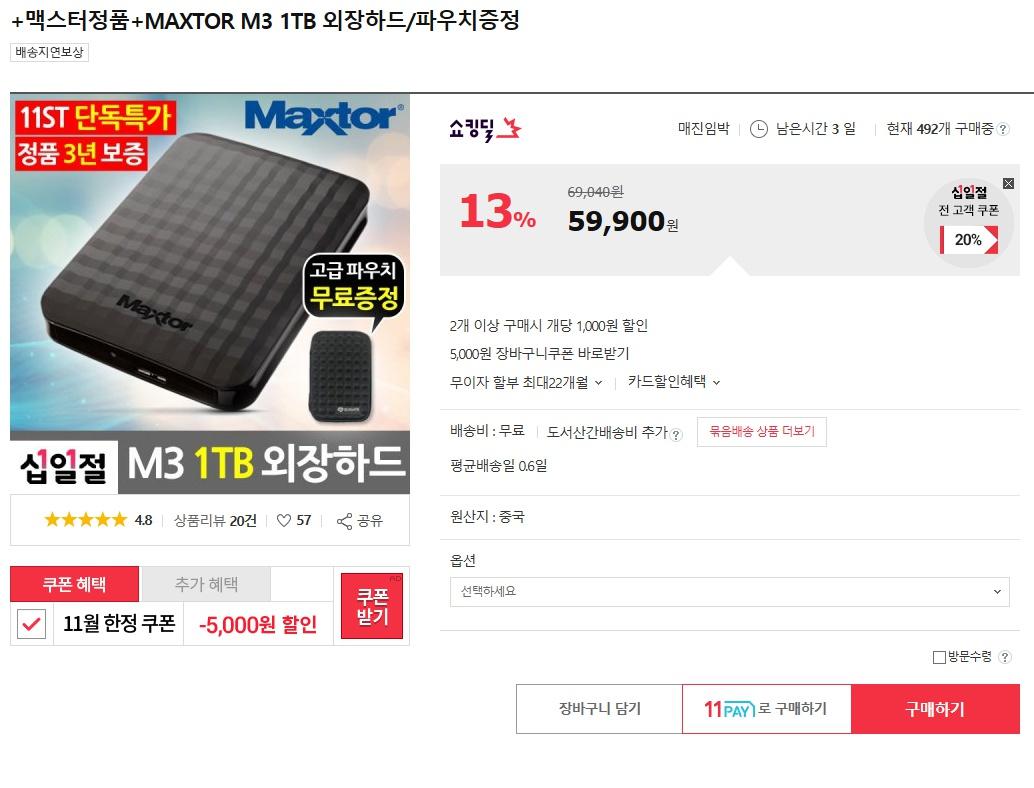Open the 옵션 선택하세요 dropdown
Viewport: 1034px width, 788px height.
pos(729,591)
